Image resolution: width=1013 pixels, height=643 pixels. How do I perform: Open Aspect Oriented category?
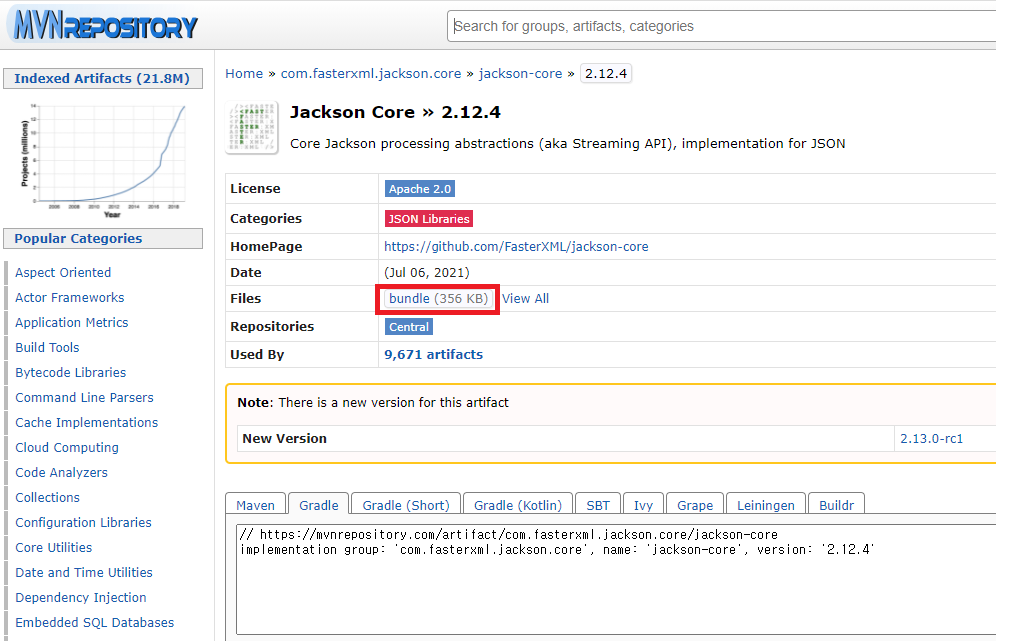click(63, 273)
